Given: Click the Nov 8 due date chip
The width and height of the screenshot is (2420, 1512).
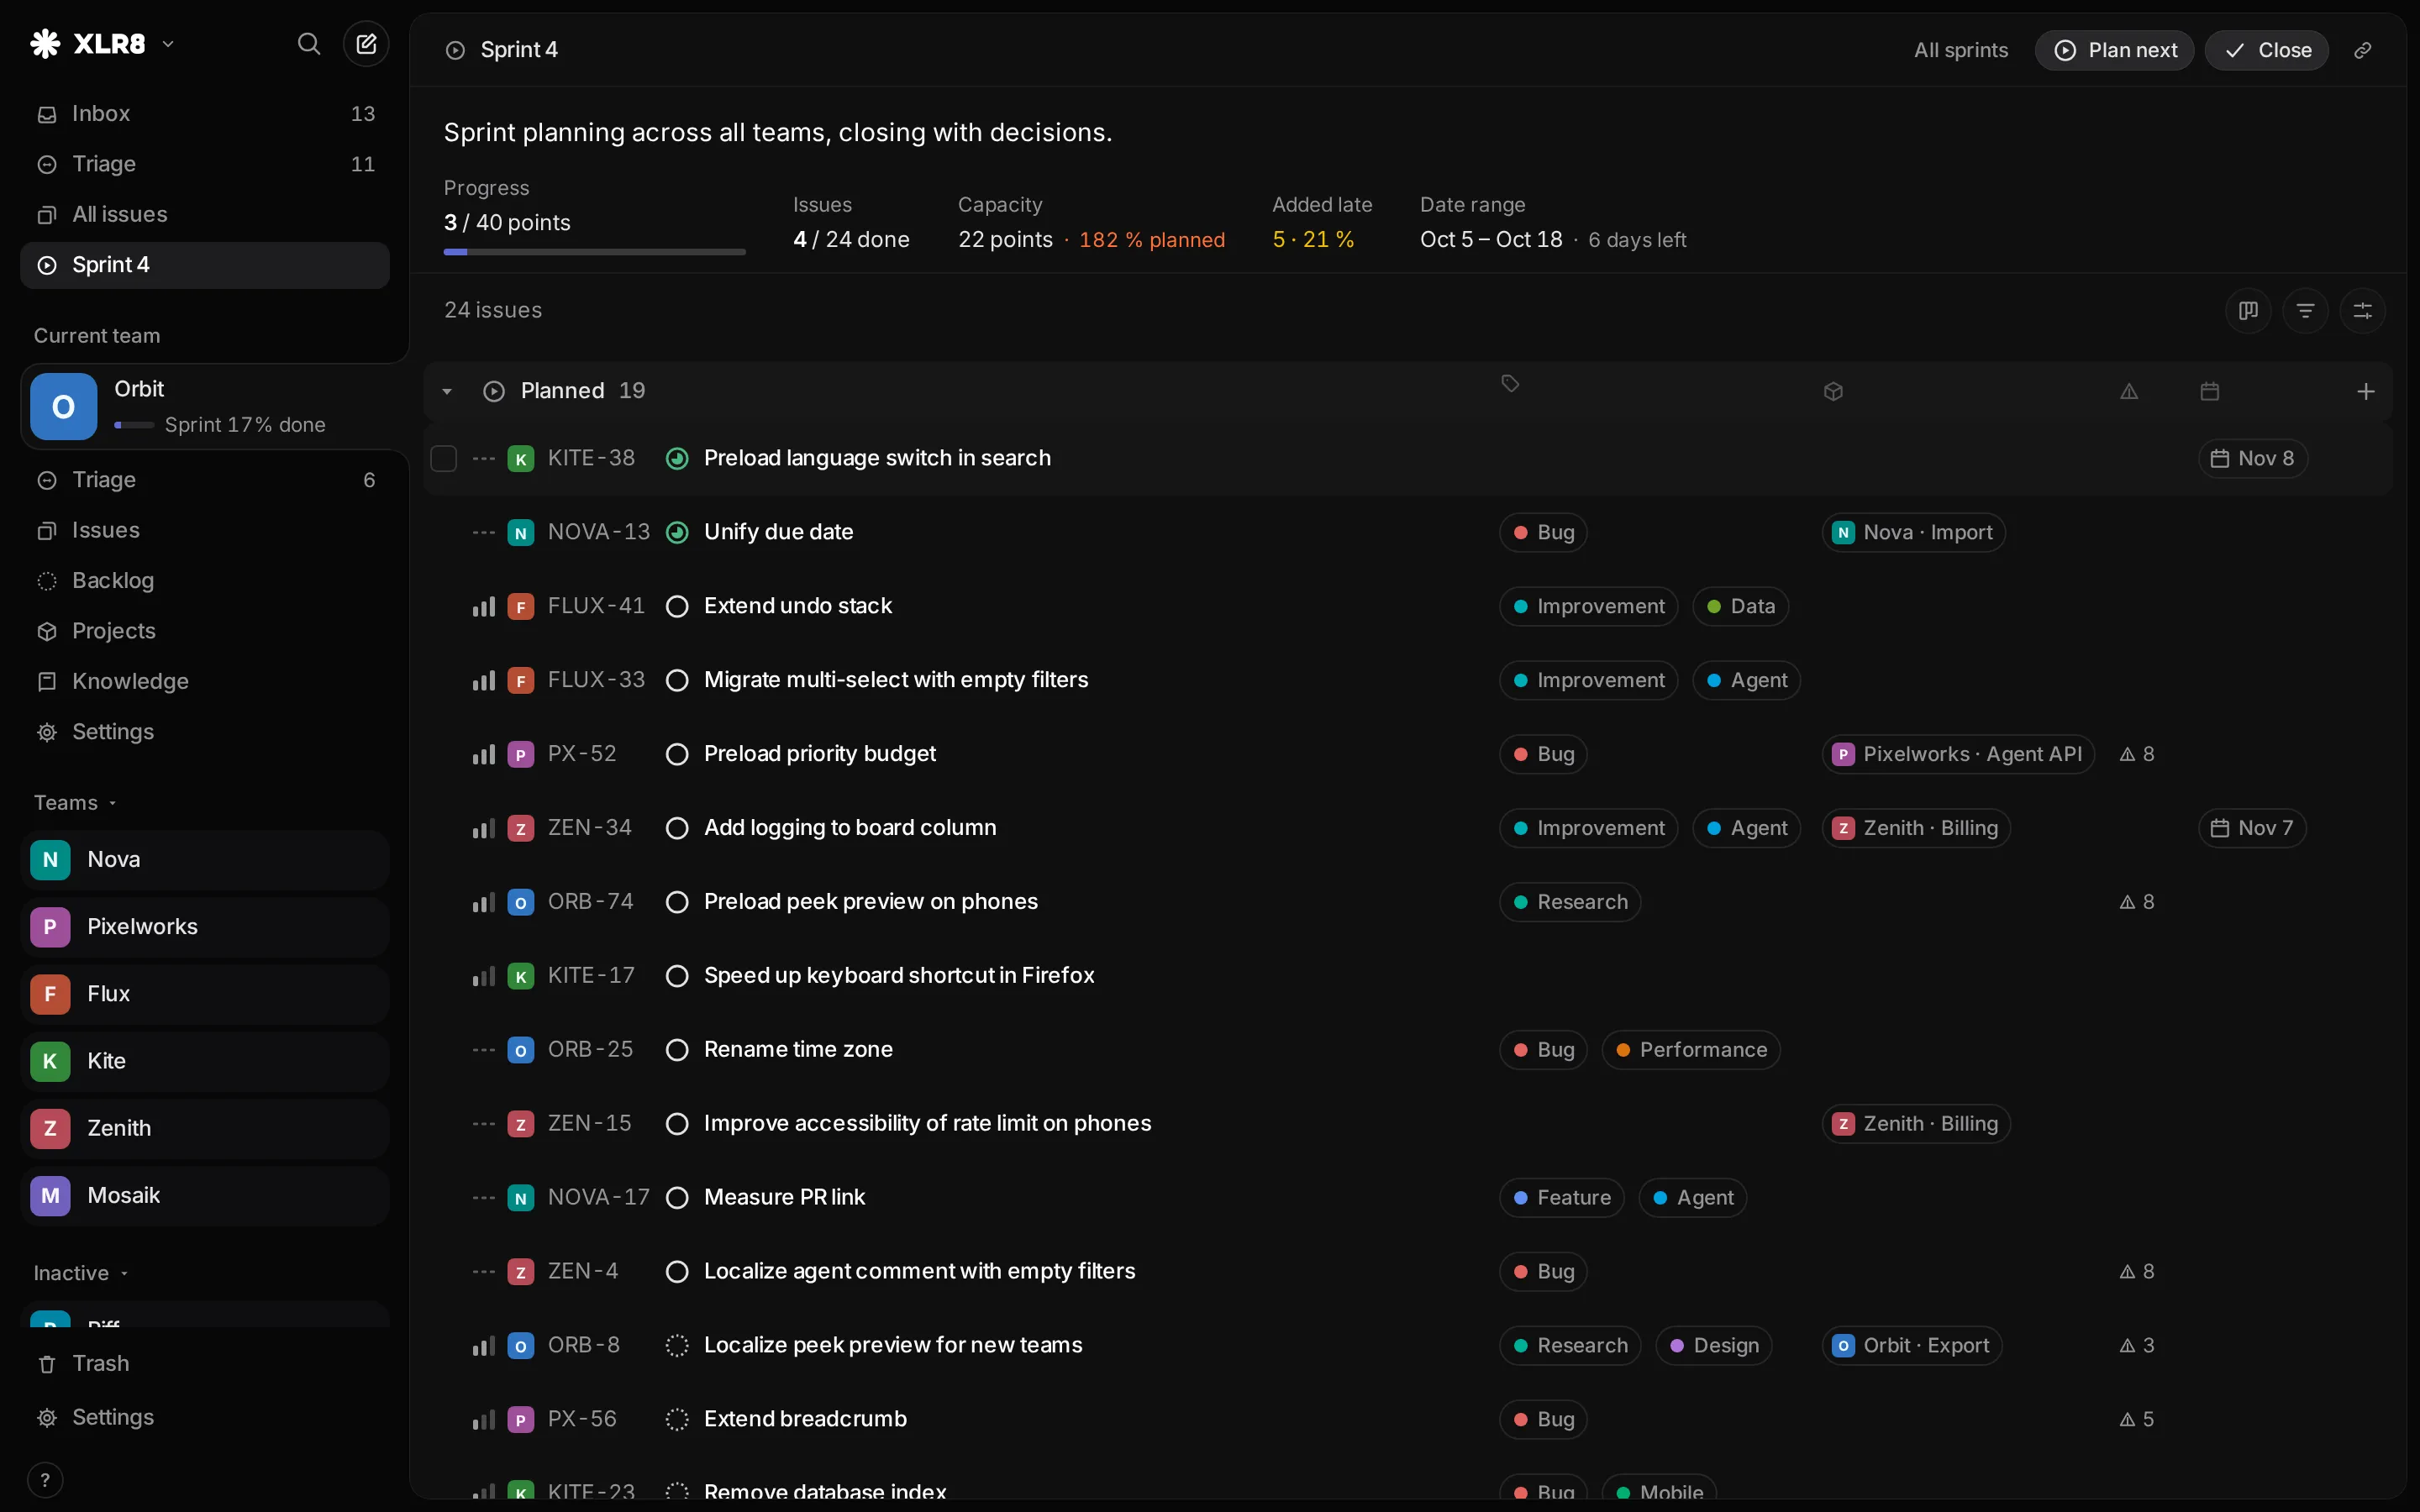Looking at the screenshot, I should point(2252,458).
